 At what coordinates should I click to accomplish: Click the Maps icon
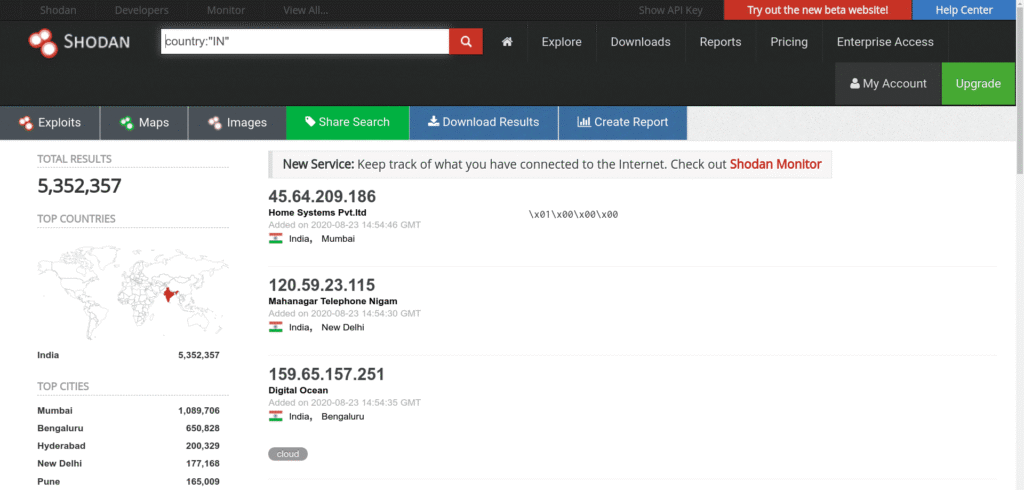pos(127,123)
